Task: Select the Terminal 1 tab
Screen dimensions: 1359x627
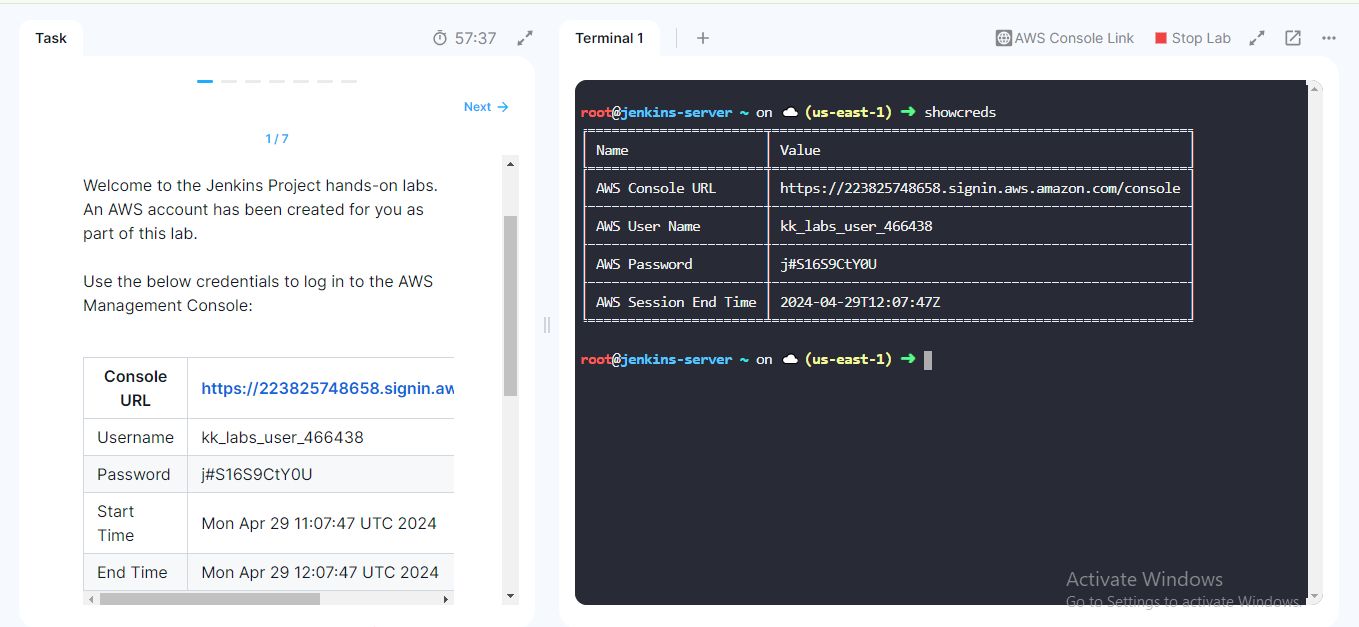Action: pyautogui.click(x=610, y=37)
